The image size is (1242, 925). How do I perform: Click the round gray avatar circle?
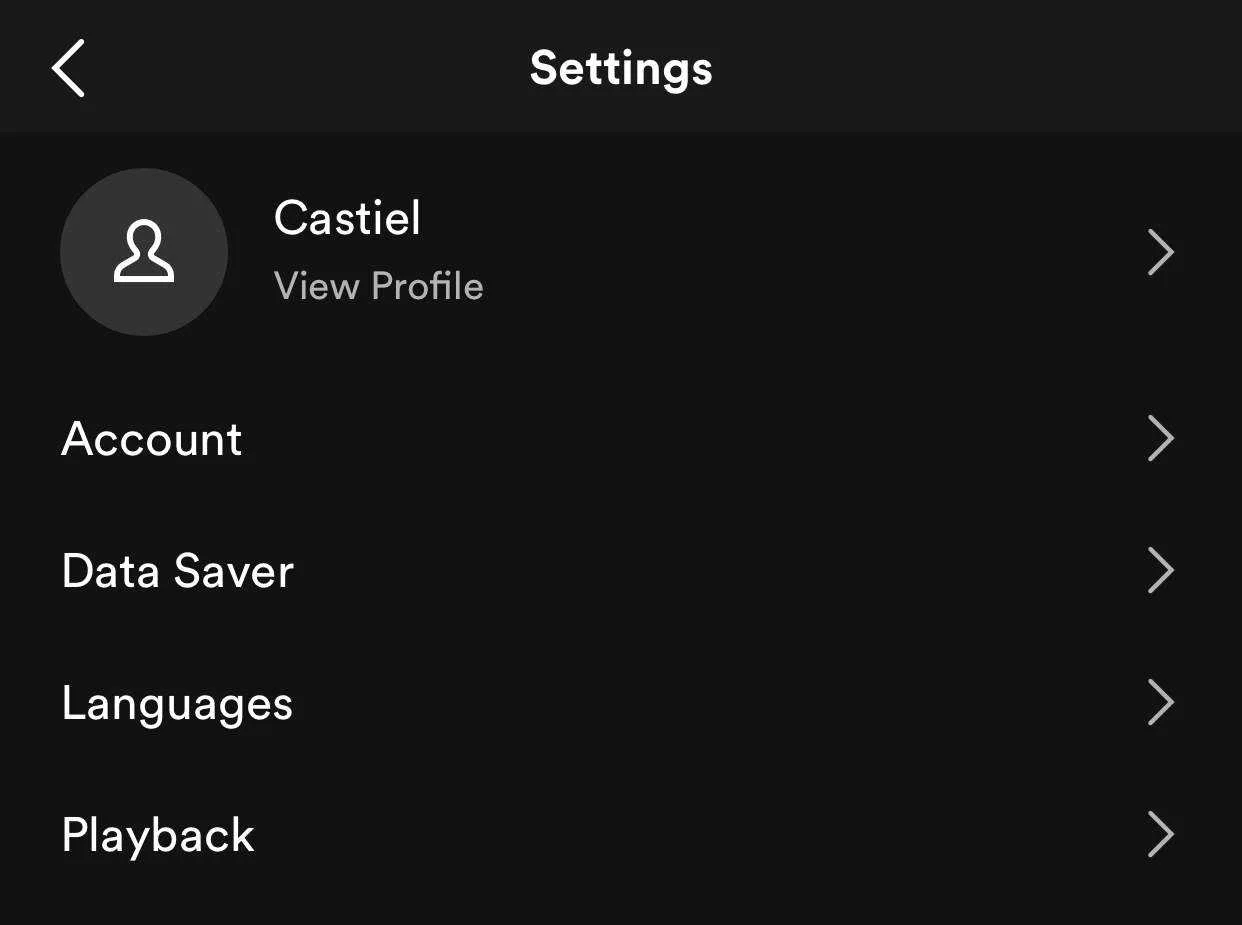(x=144, y=252)
